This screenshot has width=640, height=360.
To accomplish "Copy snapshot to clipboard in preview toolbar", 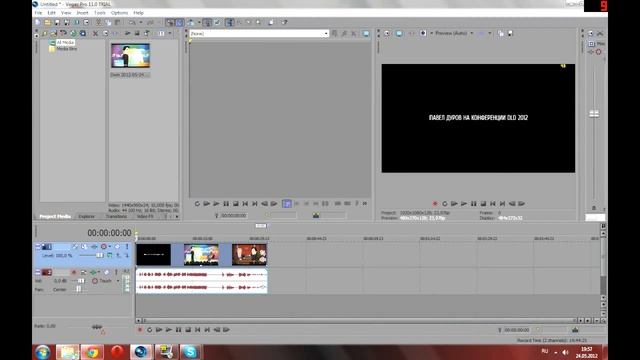I will click(x=500, y=33).
